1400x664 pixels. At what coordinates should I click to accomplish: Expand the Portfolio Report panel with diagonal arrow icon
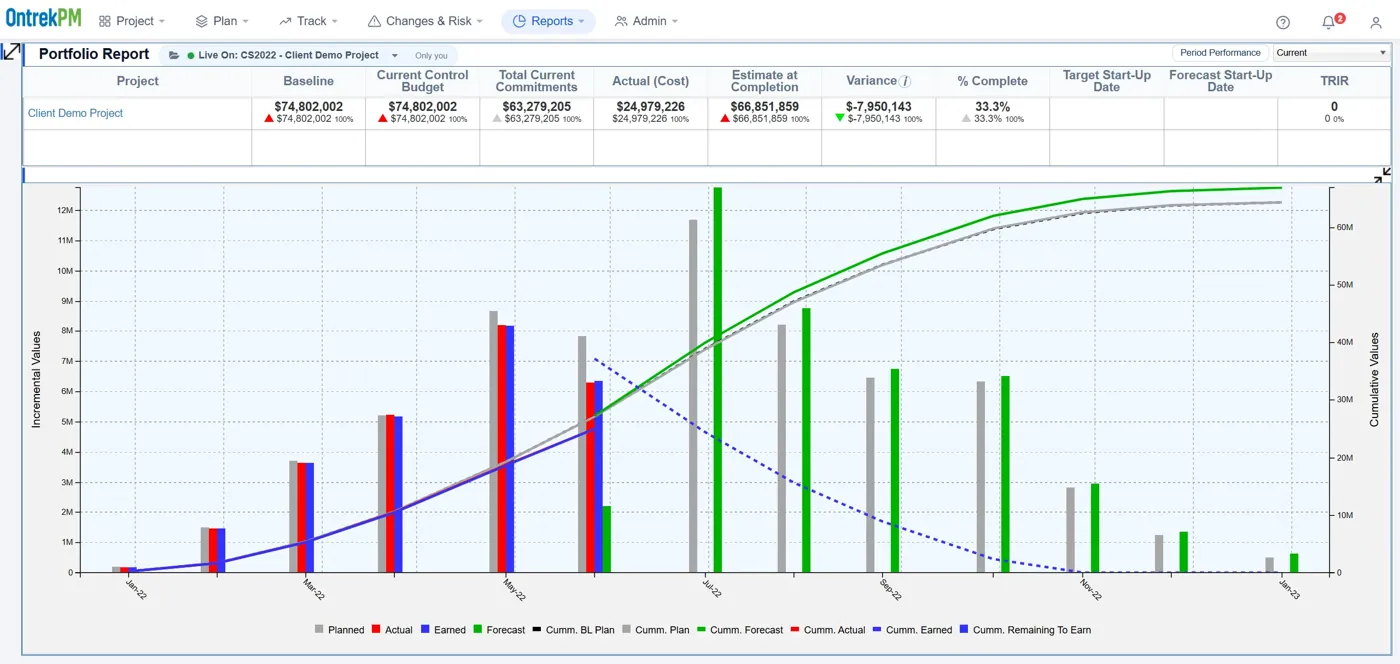[11, 52]
